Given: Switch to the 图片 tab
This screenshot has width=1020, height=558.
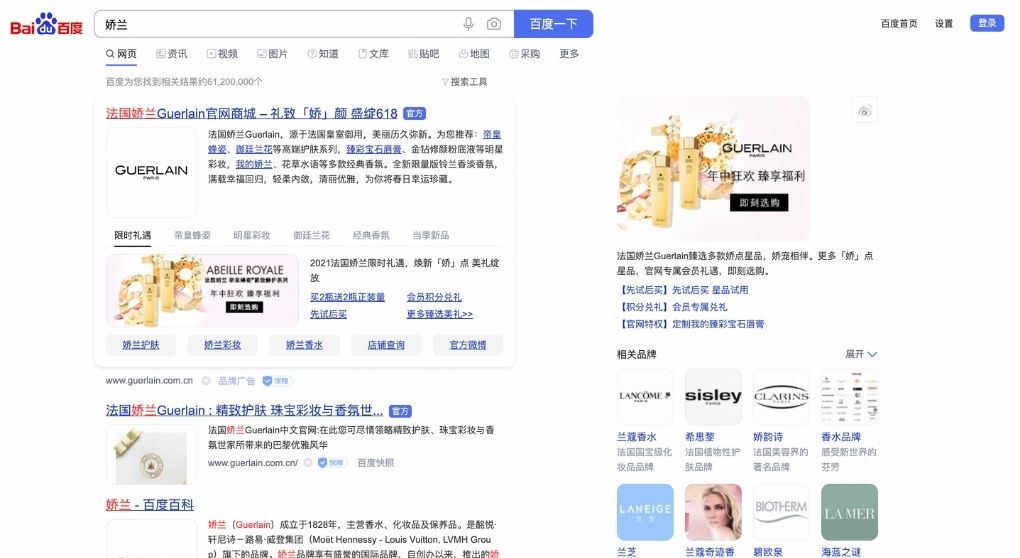Looking at the screenshot, I should (x=272, y=54).
